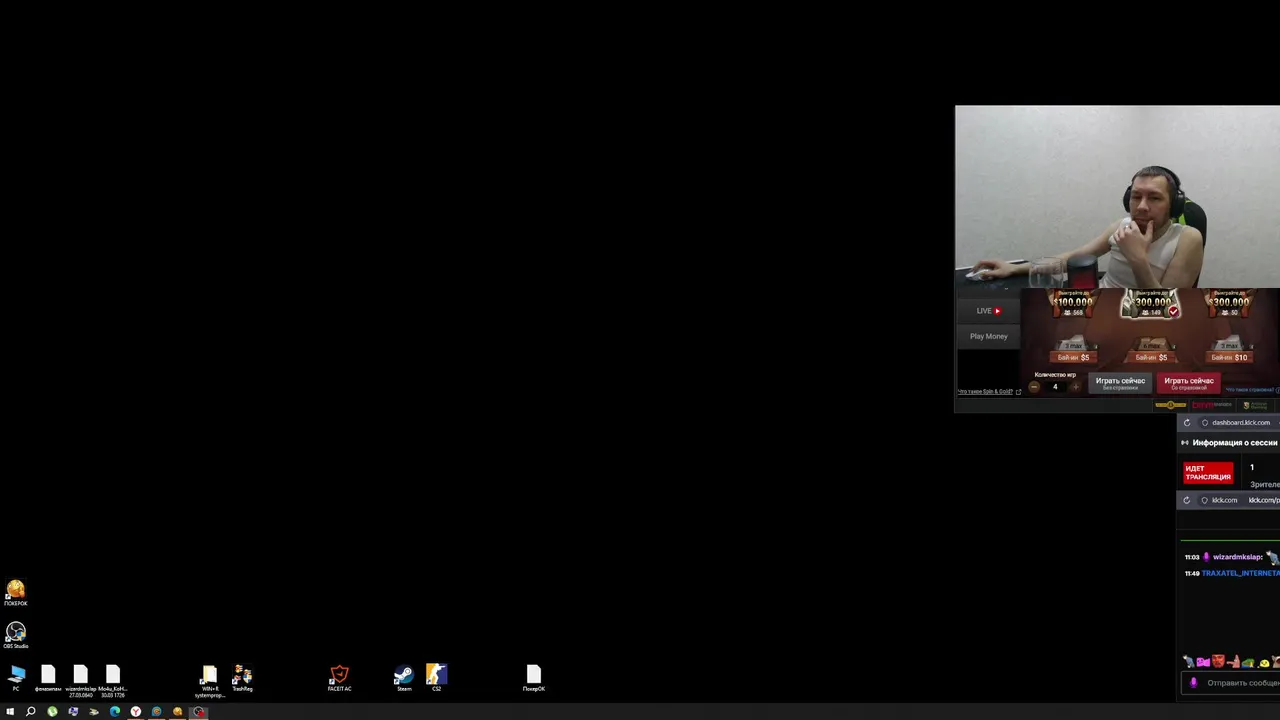1280x720 pixels.
Task: Click the webcam video preview
Action: 1117,197
